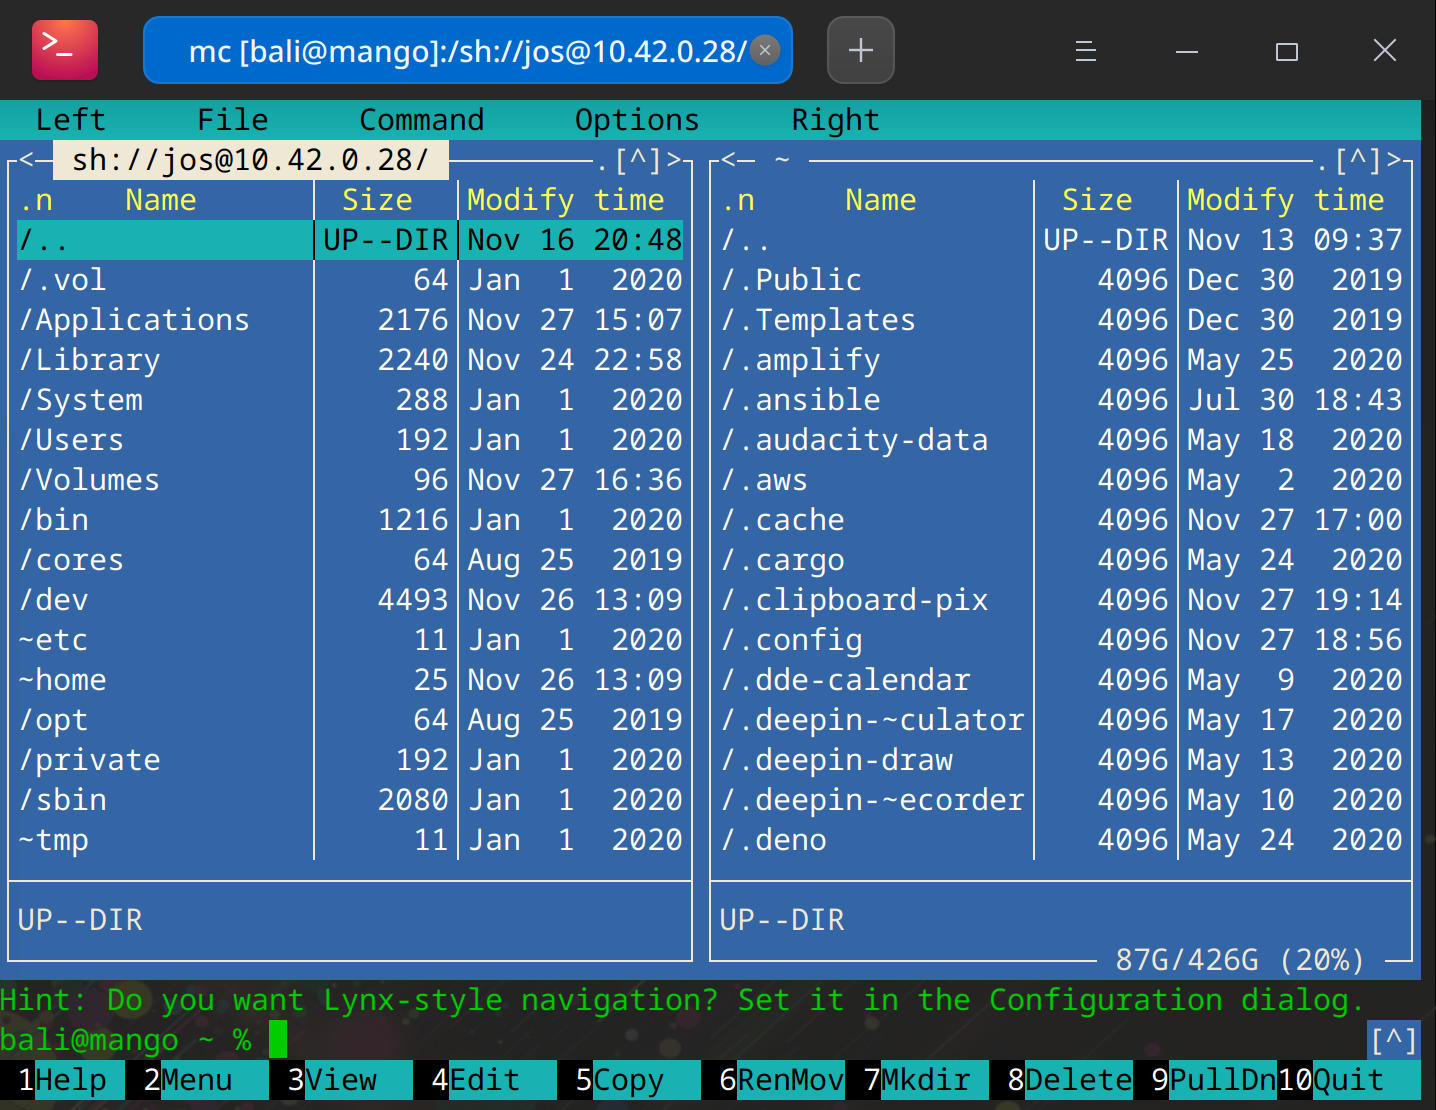Screen dimensions: 1436x1110
Task: Click right panel history forward arrow
Action: 1393,160
